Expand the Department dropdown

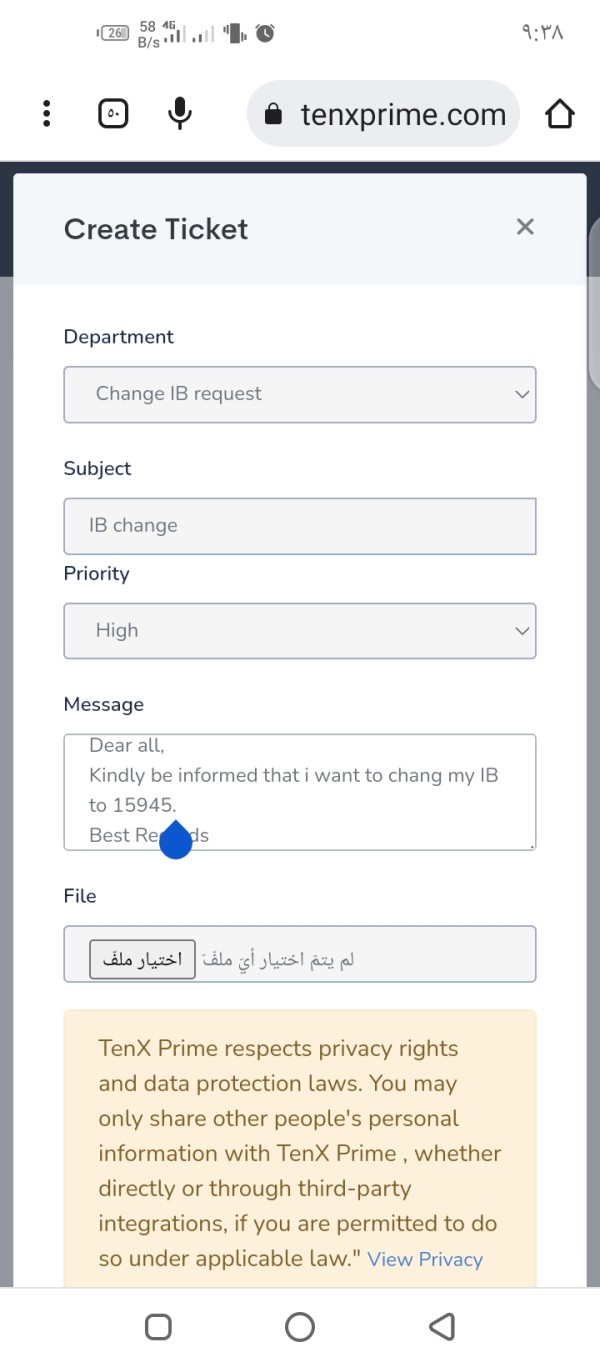tap(300, 394)
